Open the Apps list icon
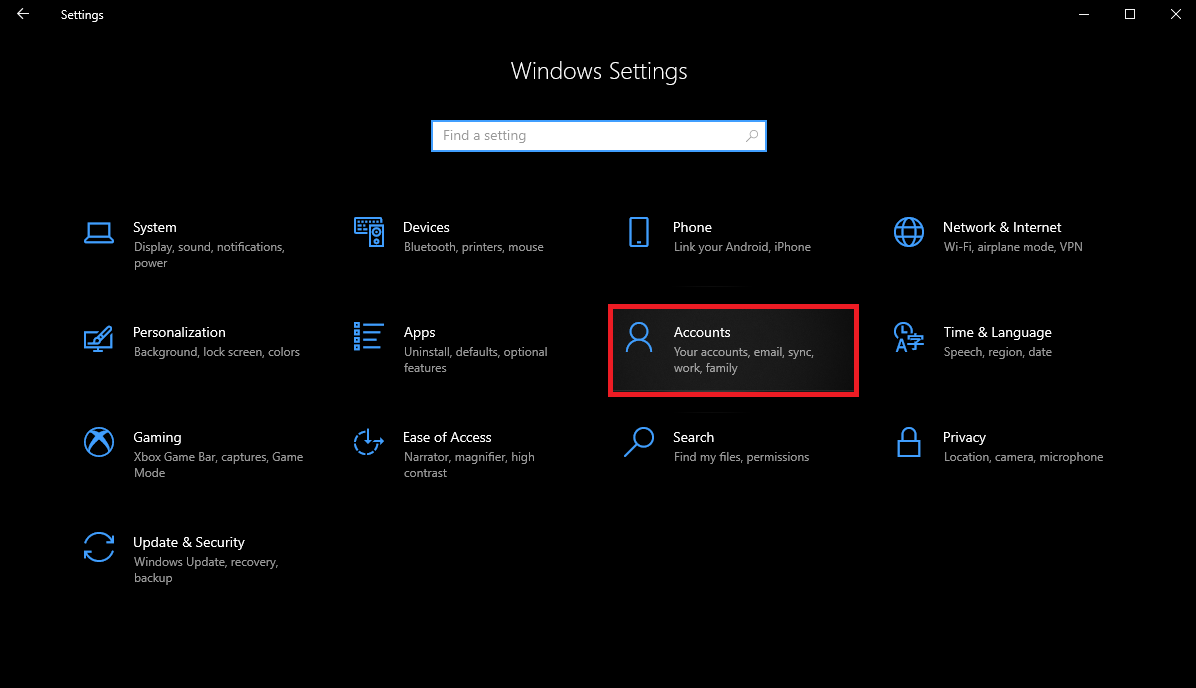1196x688 pixels. pyautogui.click(x=368, y=336)
